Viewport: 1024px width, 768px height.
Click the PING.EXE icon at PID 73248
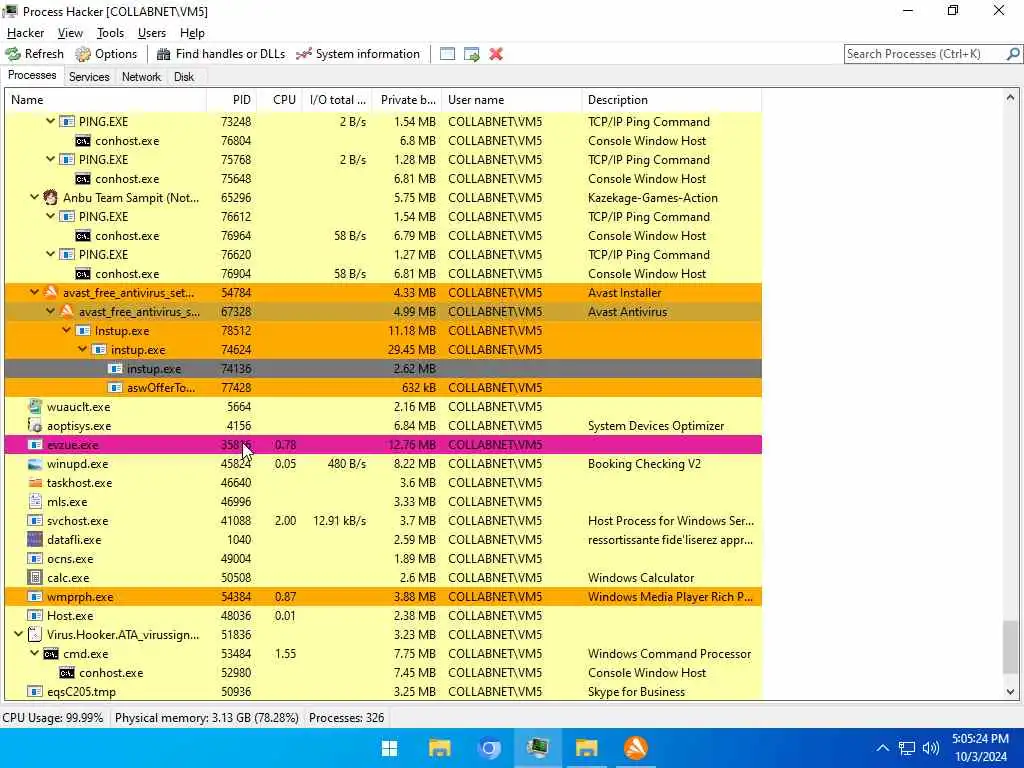coord(67,122)
